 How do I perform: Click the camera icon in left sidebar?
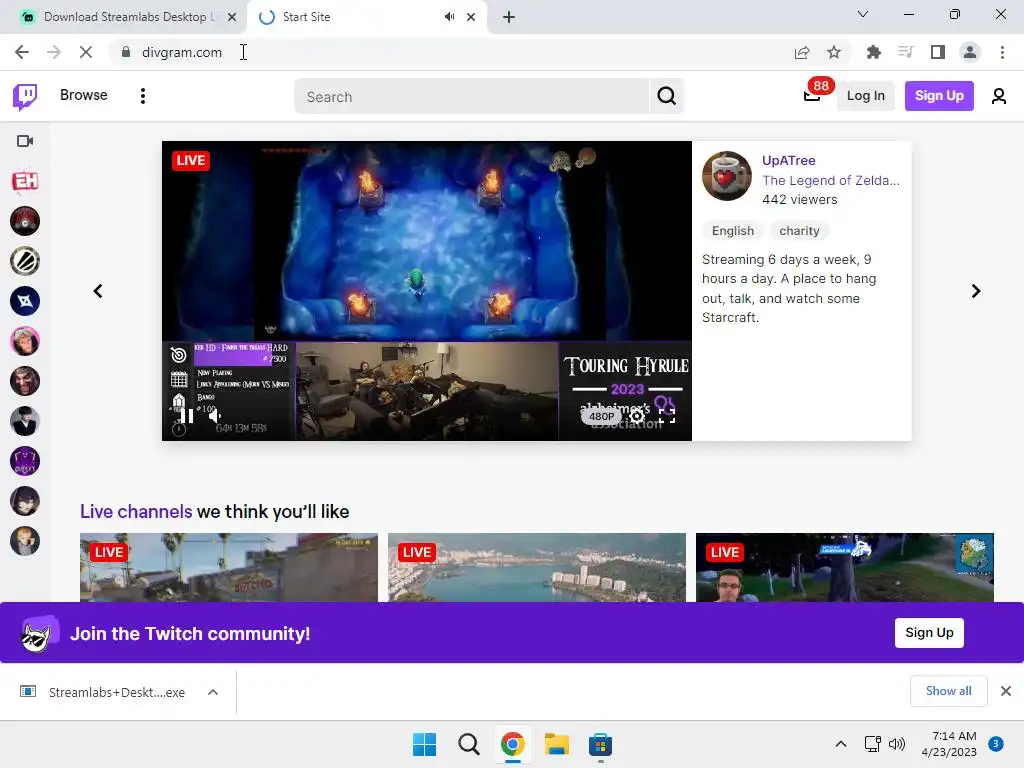[x=25, y=141]
